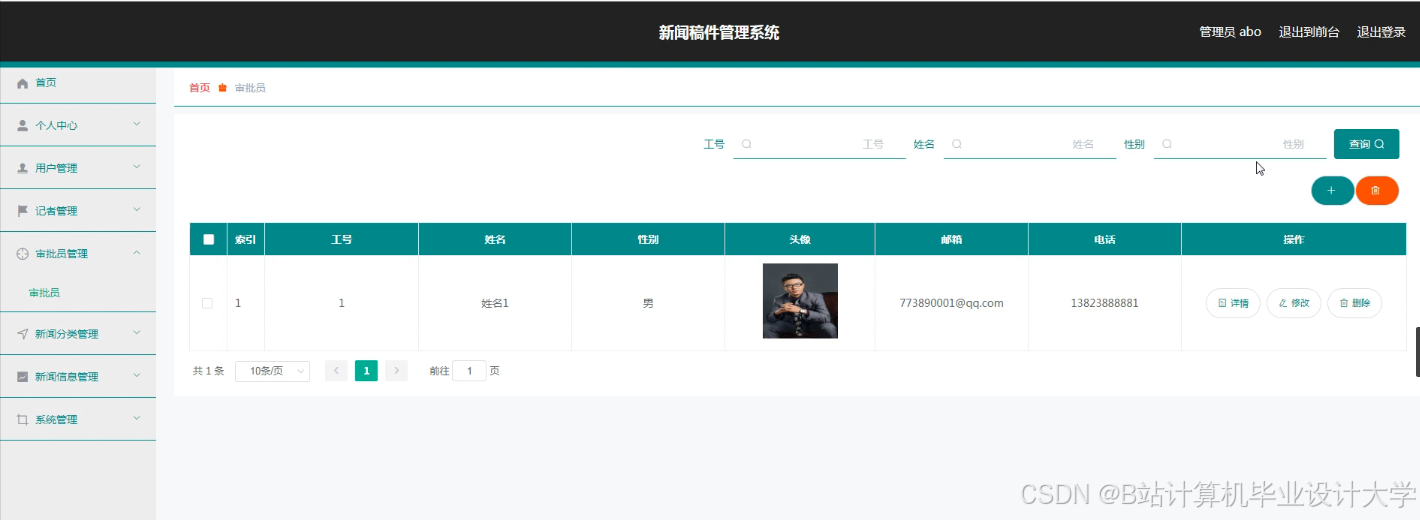Click the email 773890001@qq.com cell

(x=951, y=303)
